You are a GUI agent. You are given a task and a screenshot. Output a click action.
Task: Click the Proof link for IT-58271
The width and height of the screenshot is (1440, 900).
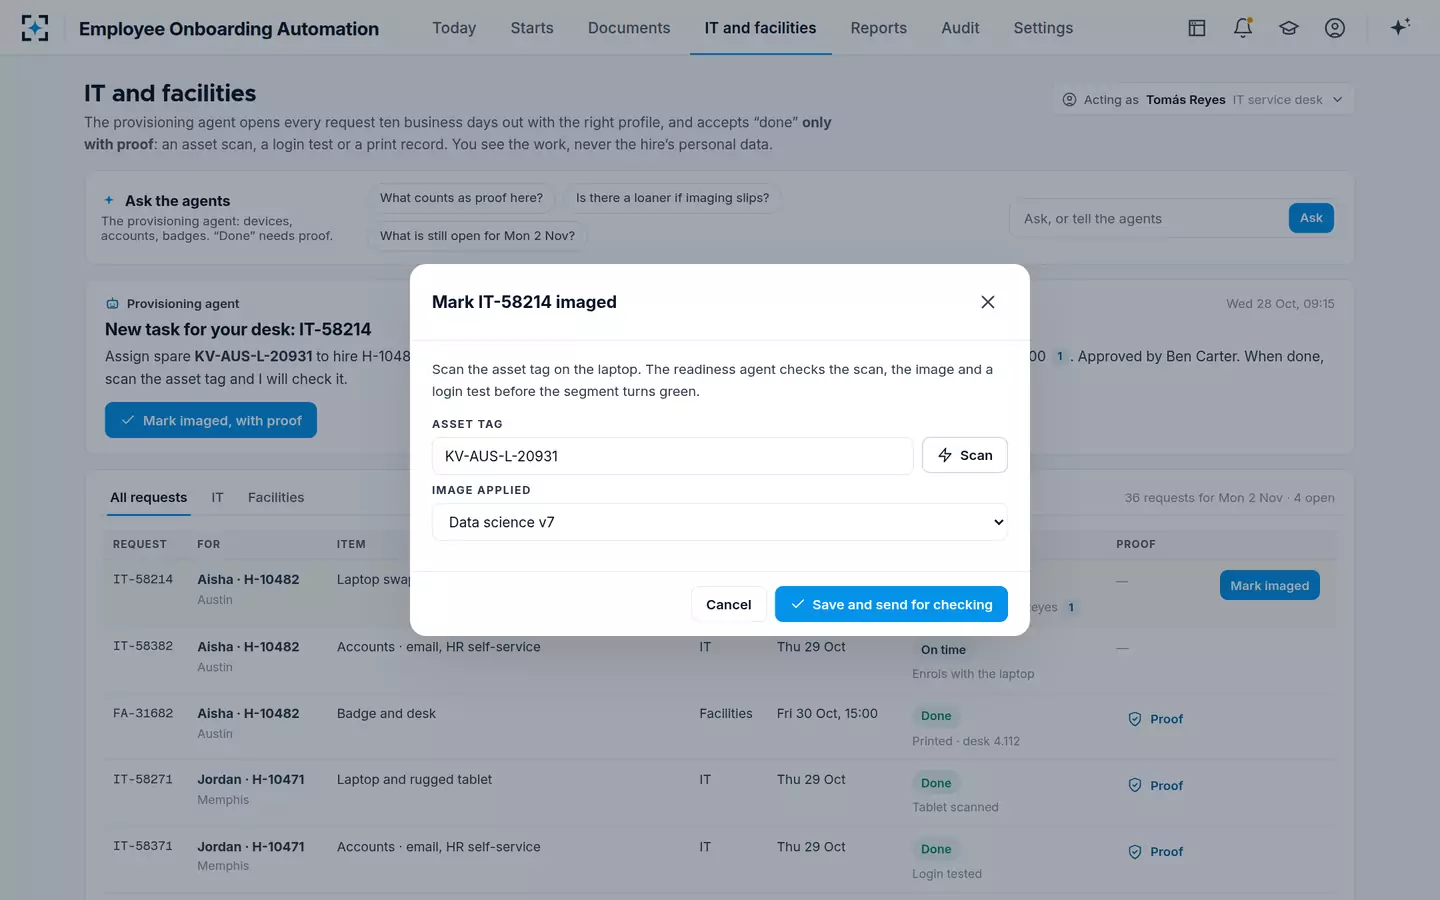point(1166,785)
